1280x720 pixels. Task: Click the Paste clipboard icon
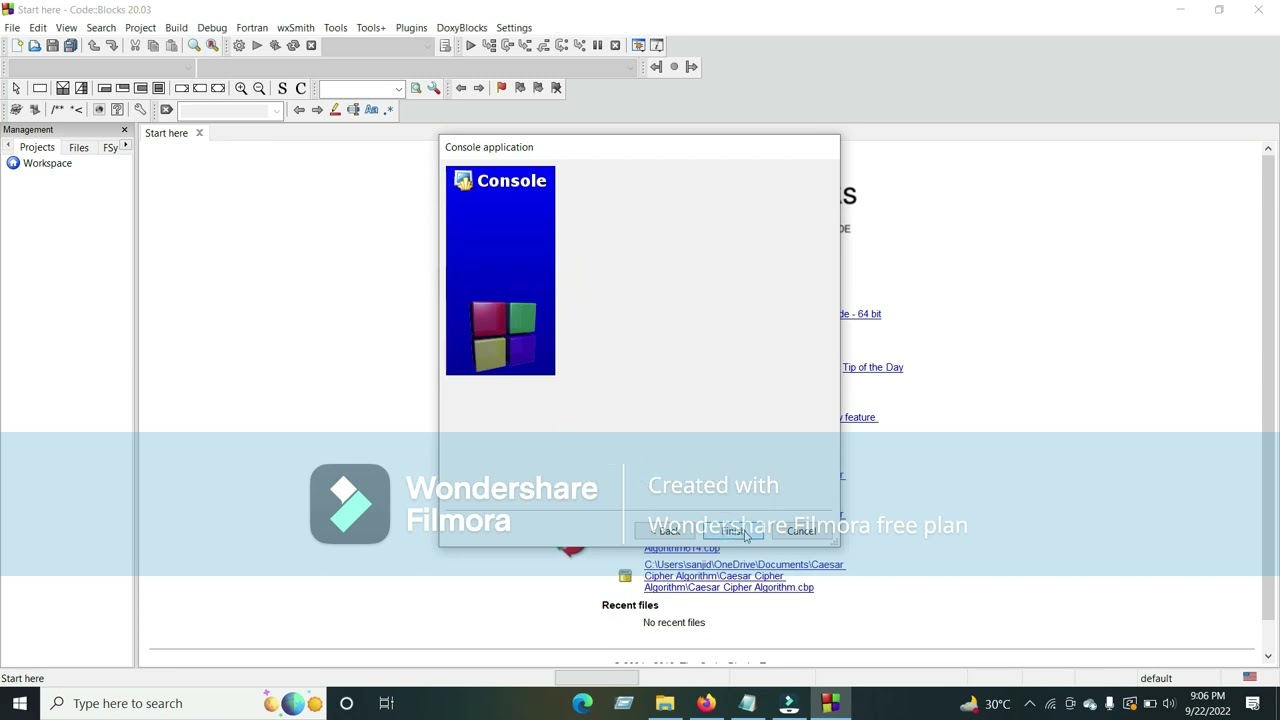point(171,46)
